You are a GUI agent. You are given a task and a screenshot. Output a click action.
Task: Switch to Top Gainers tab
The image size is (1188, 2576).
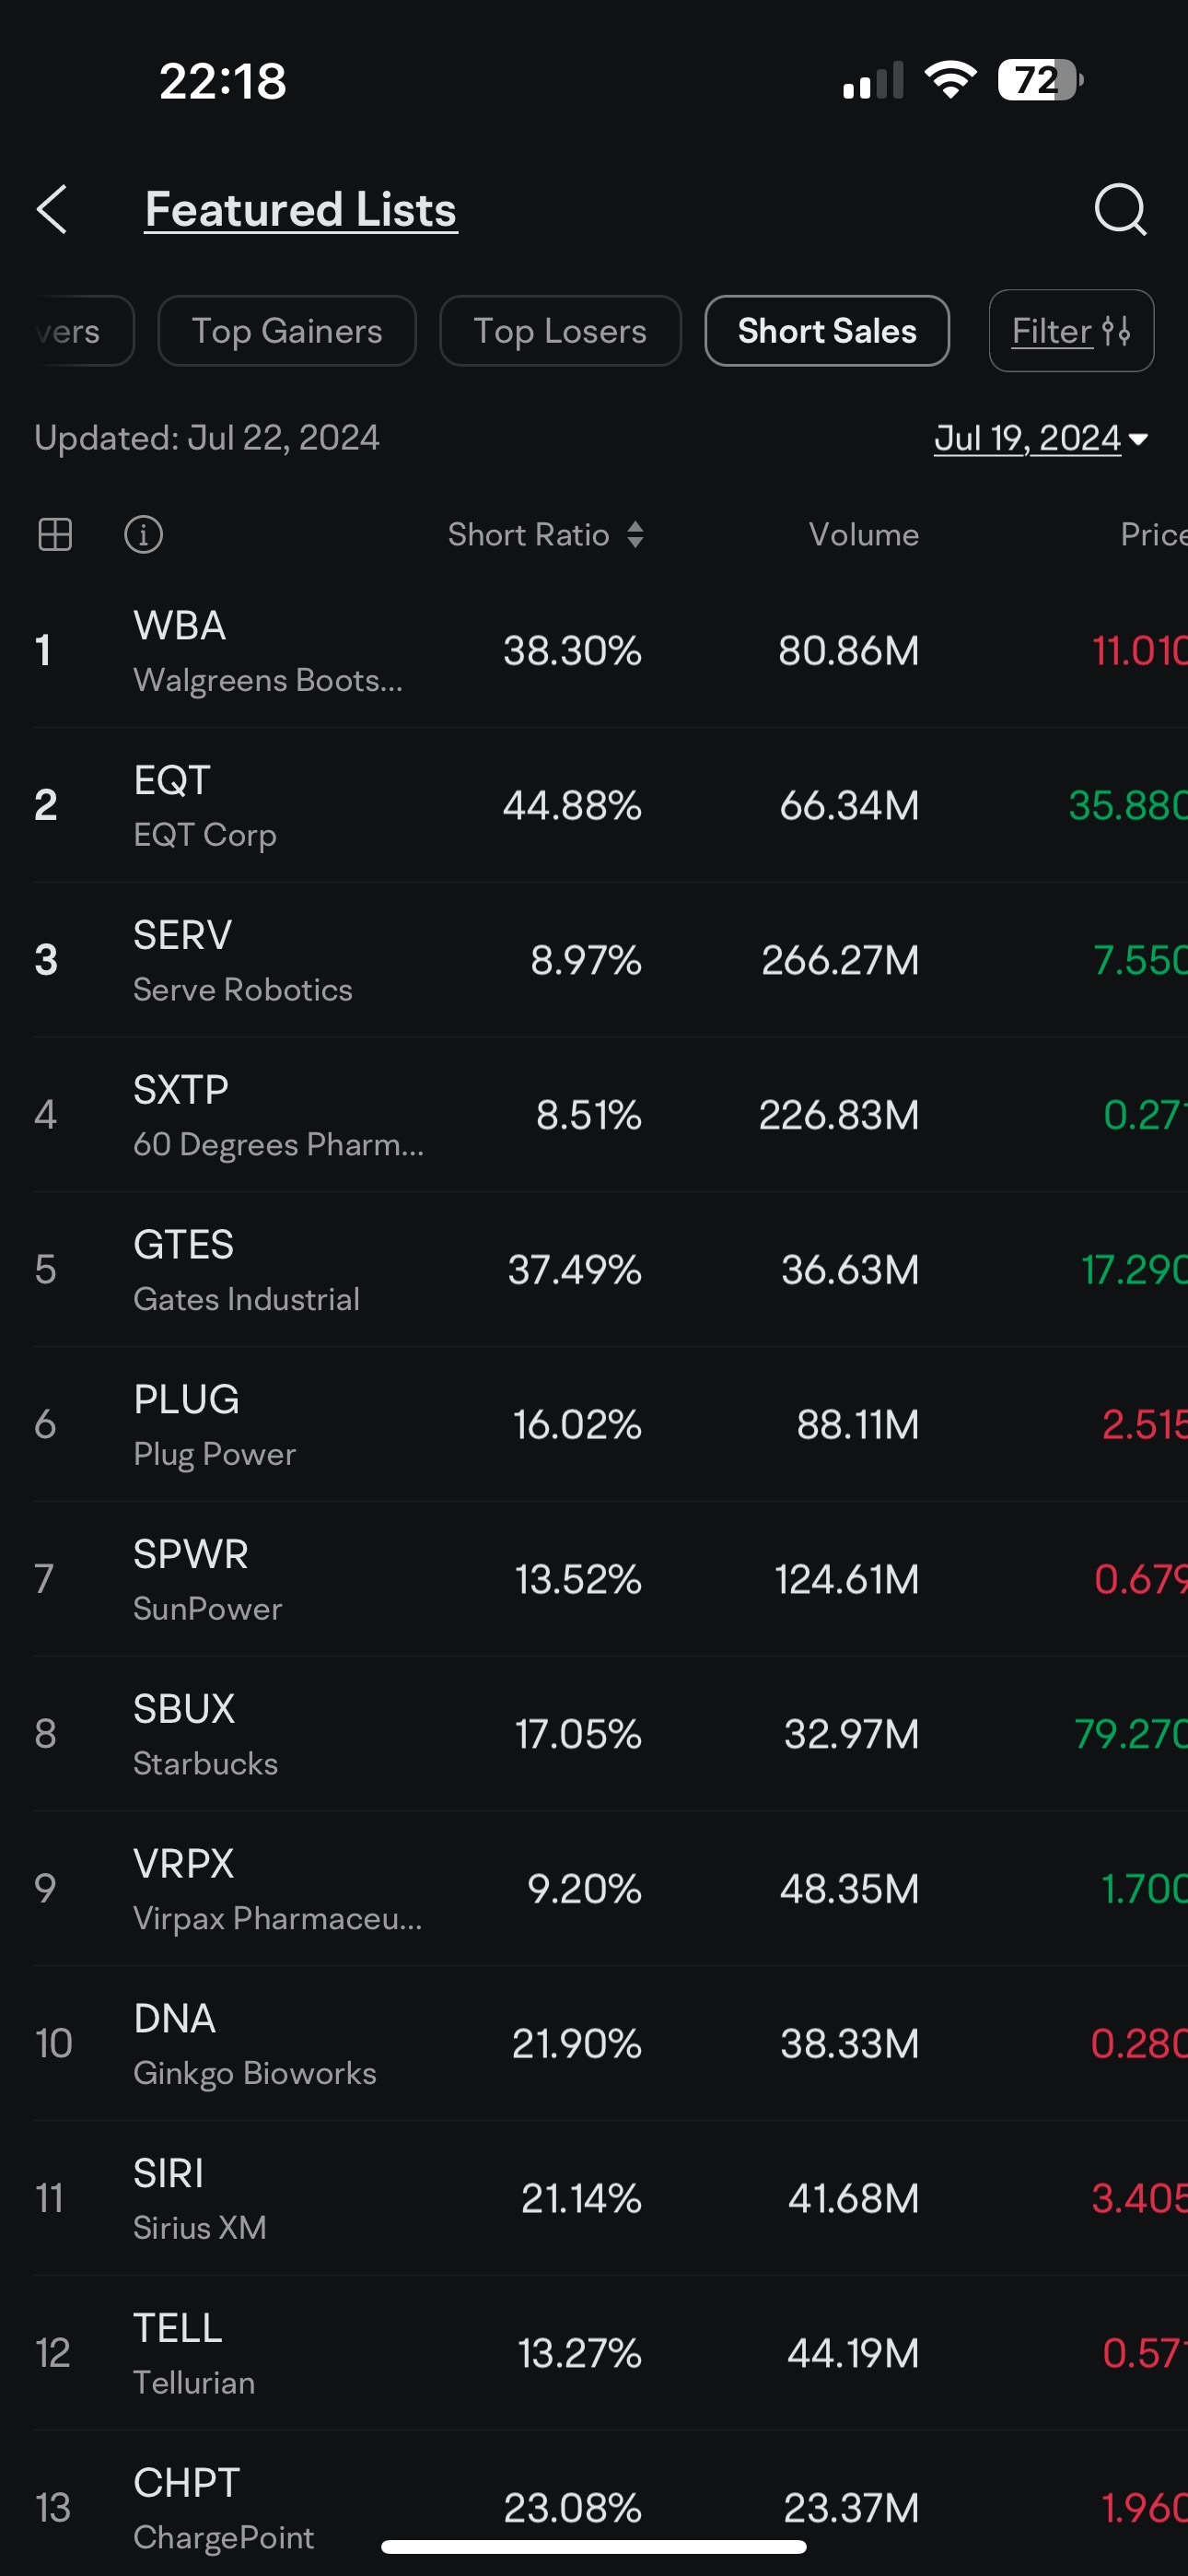(287, 331)
